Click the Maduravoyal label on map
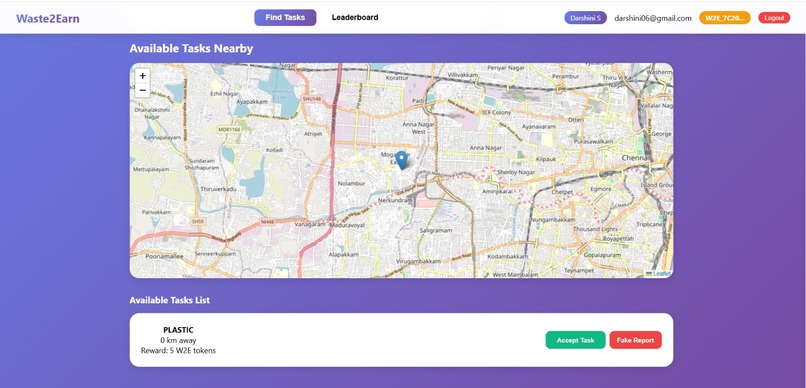 coord(347,225)
